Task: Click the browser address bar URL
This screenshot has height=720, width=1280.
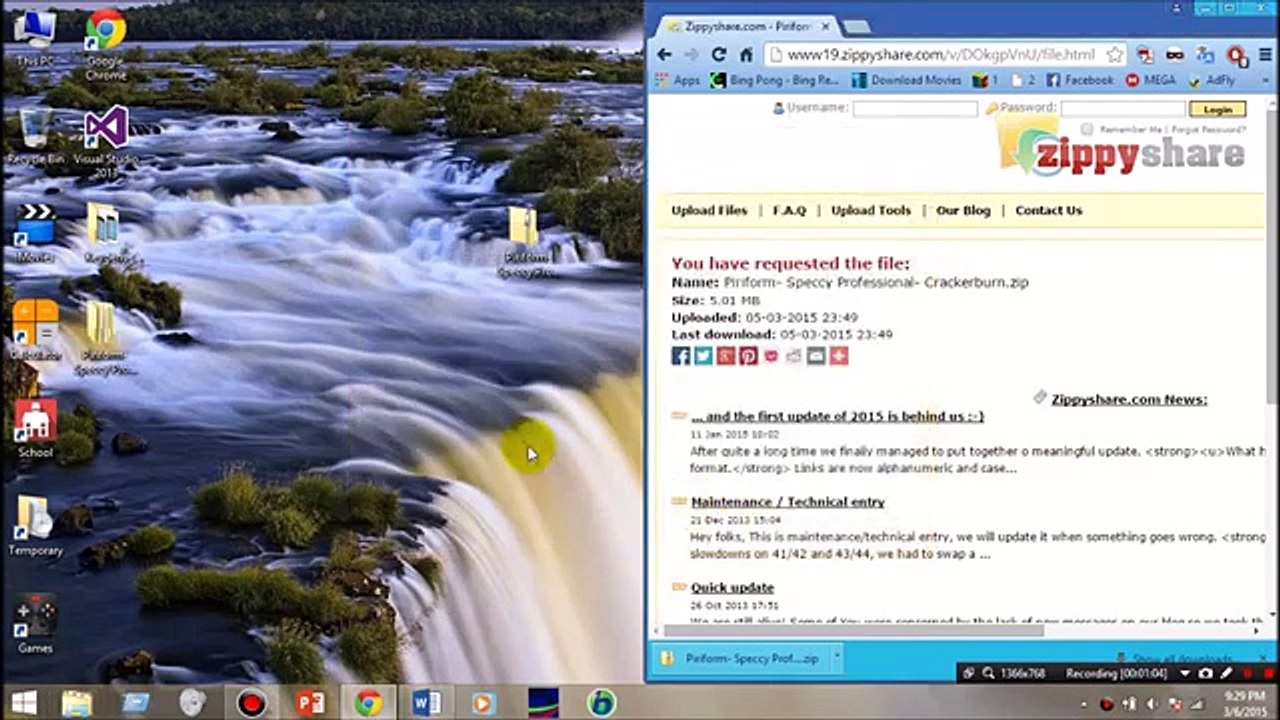Action: pos(940,55)
